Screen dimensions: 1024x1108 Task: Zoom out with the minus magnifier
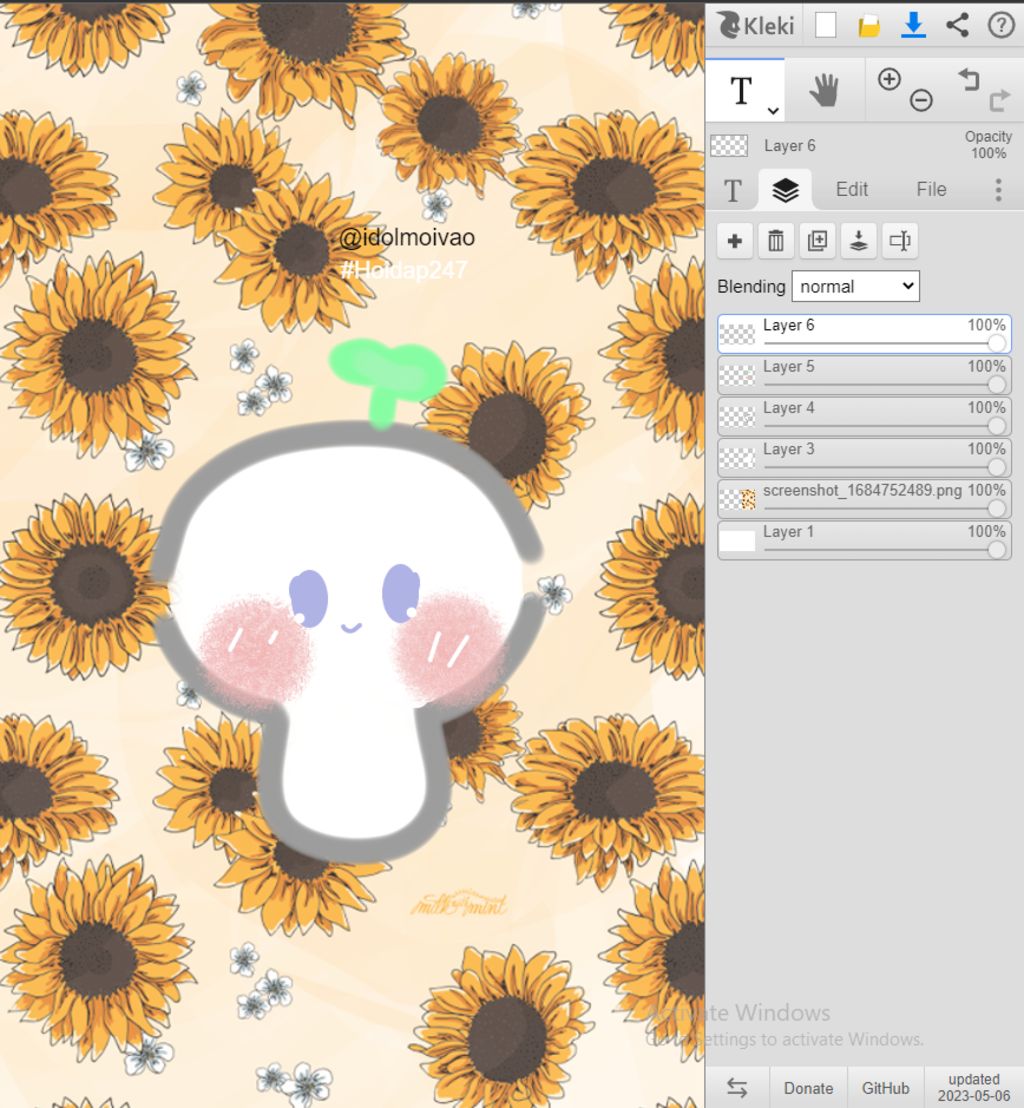point(921,100)
